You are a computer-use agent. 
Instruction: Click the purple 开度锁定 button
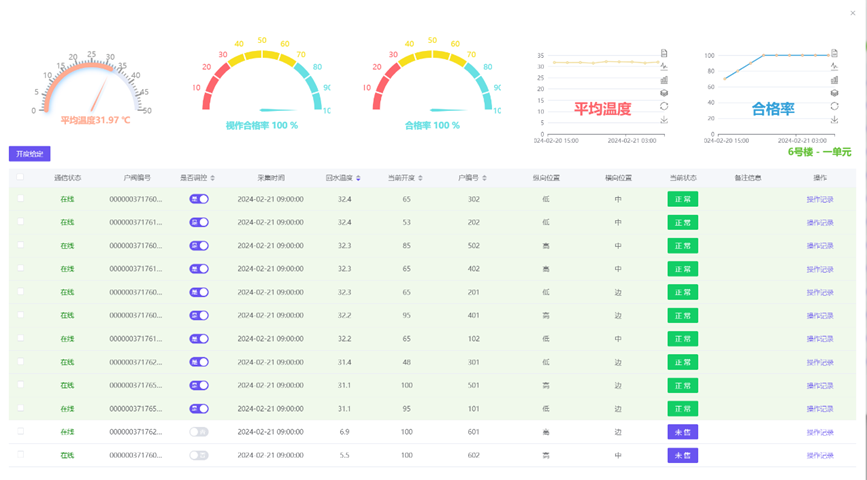29,154
